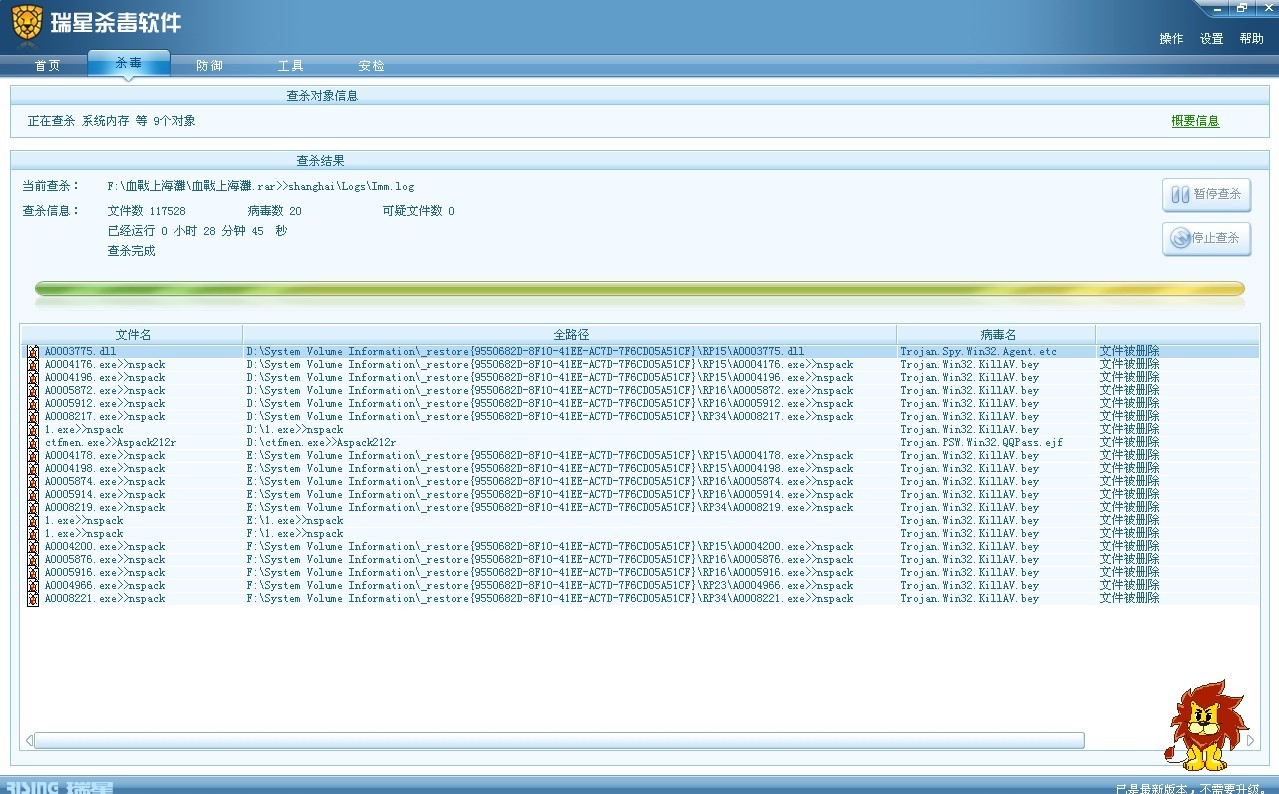This screenshot has width=1279, height=794.
Task: Click virus icon beside A0008219.exe>>nspack
Action: point(33,508)
